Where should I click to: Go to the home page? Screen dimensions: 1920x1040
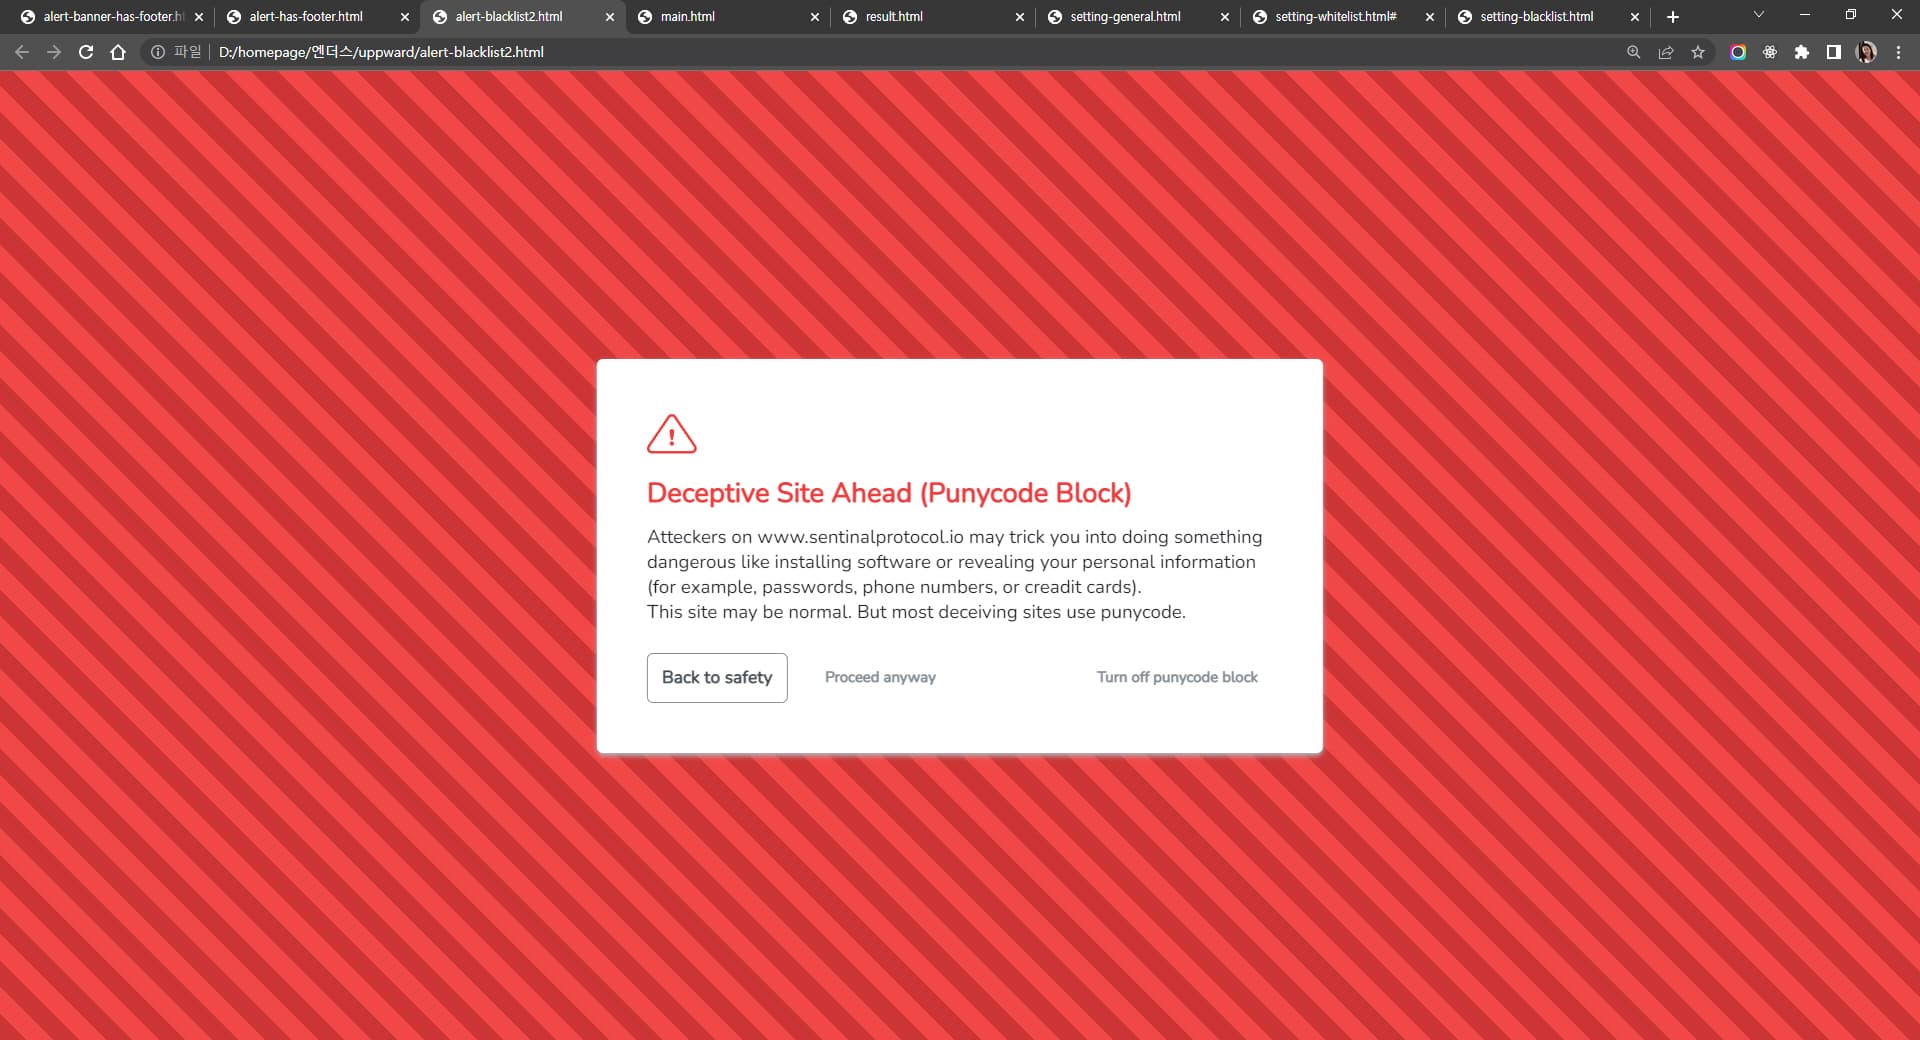[x=118, y=52]
